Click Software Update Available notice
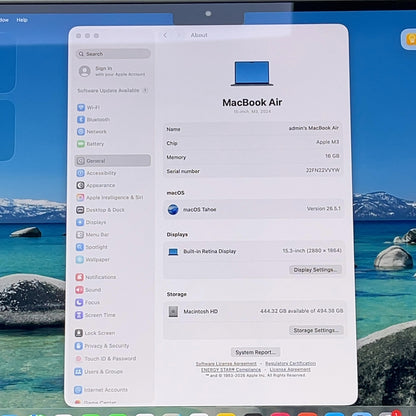Screen dimensions: 416x416 pyautogui.click(x=113, y=90)
